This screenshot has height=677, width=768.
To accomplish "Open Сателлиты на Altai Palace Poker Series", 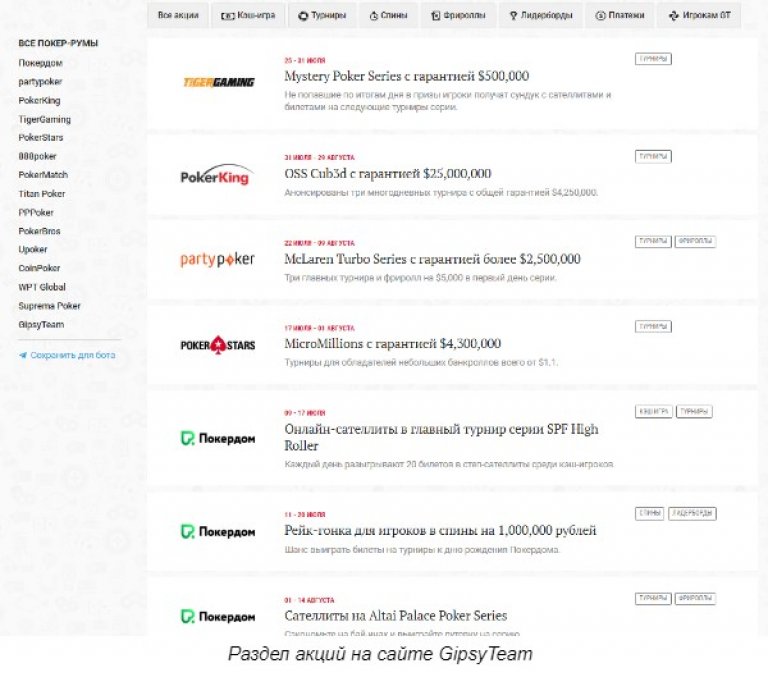I will pos(395,615).
